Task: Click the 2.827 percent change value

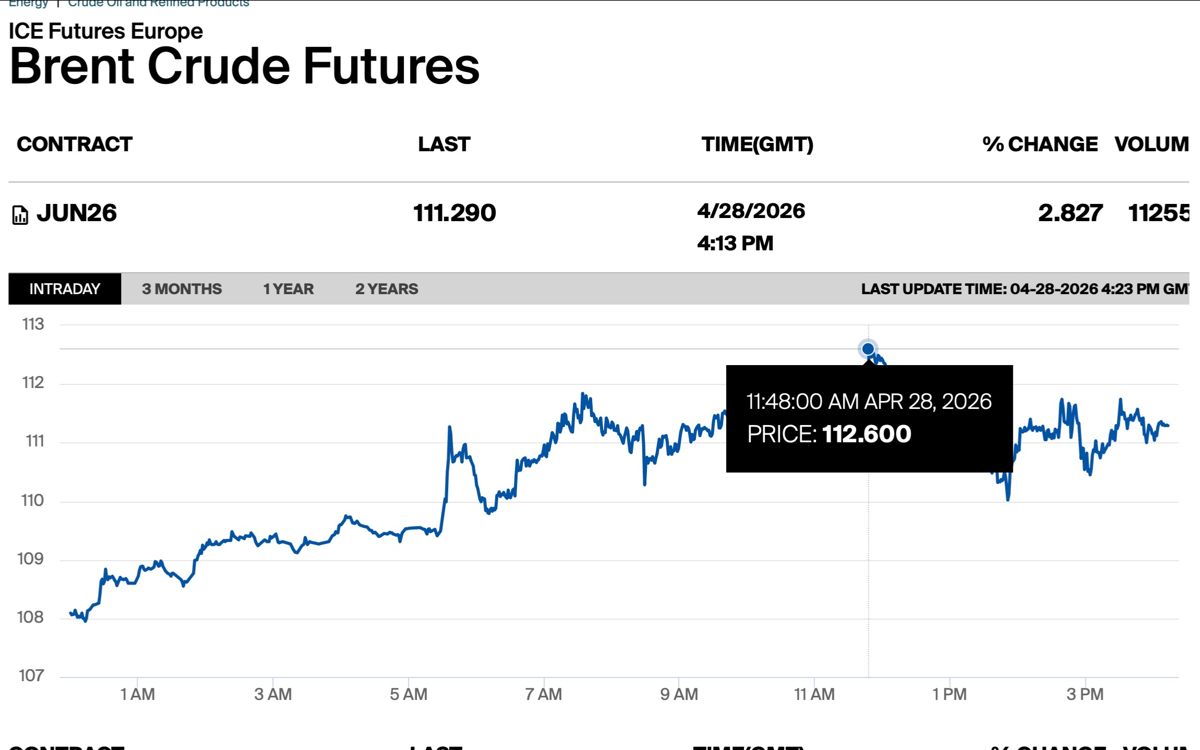Action: 1070,213
